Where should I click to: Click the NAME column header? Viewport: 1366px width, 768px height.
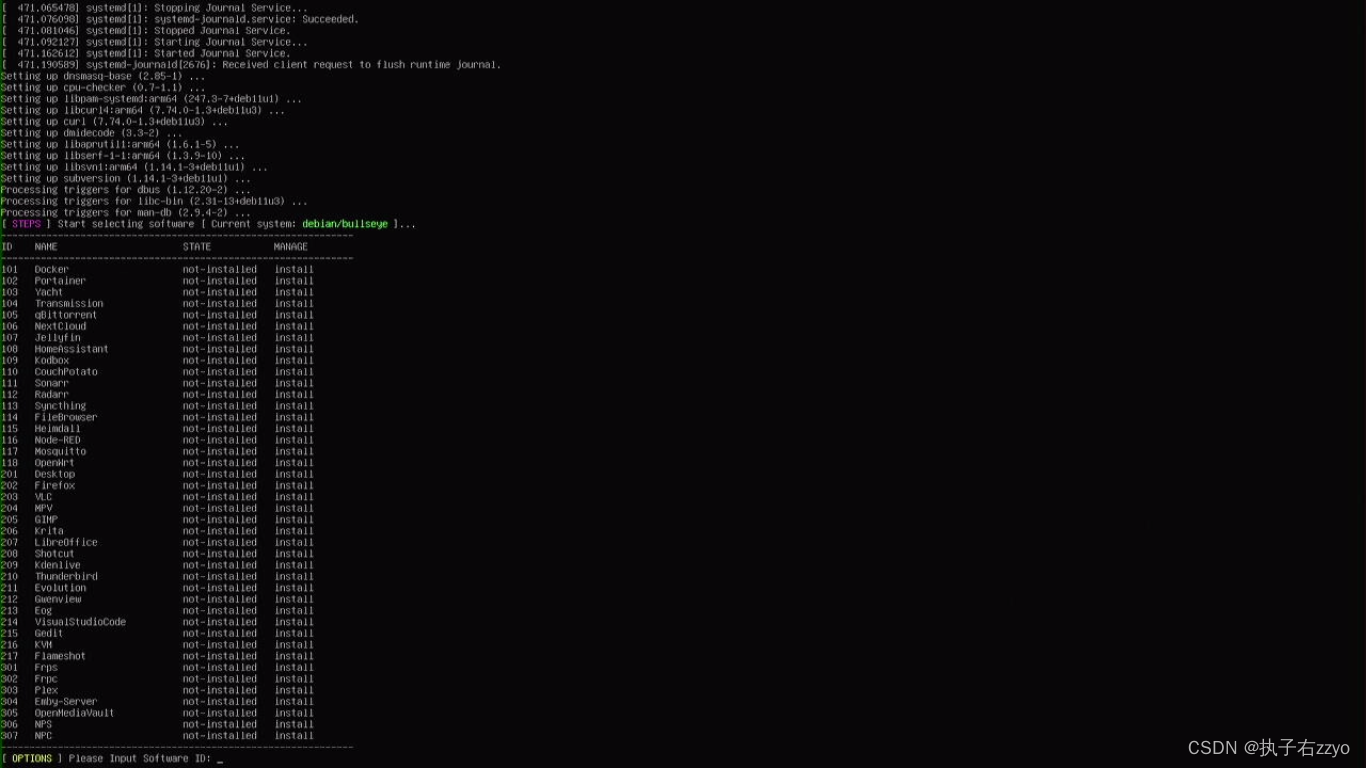coord(46,247)
